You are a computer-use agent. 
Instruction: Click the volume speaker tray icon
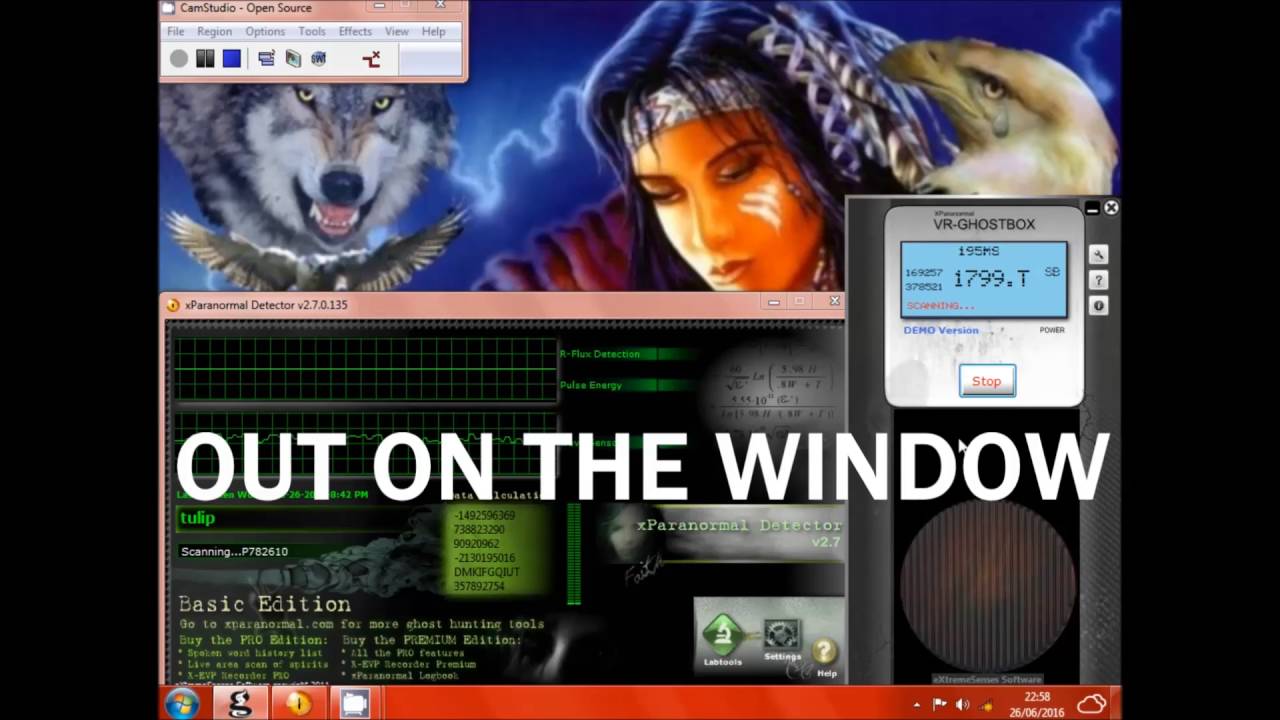click(x=963, y=704)
